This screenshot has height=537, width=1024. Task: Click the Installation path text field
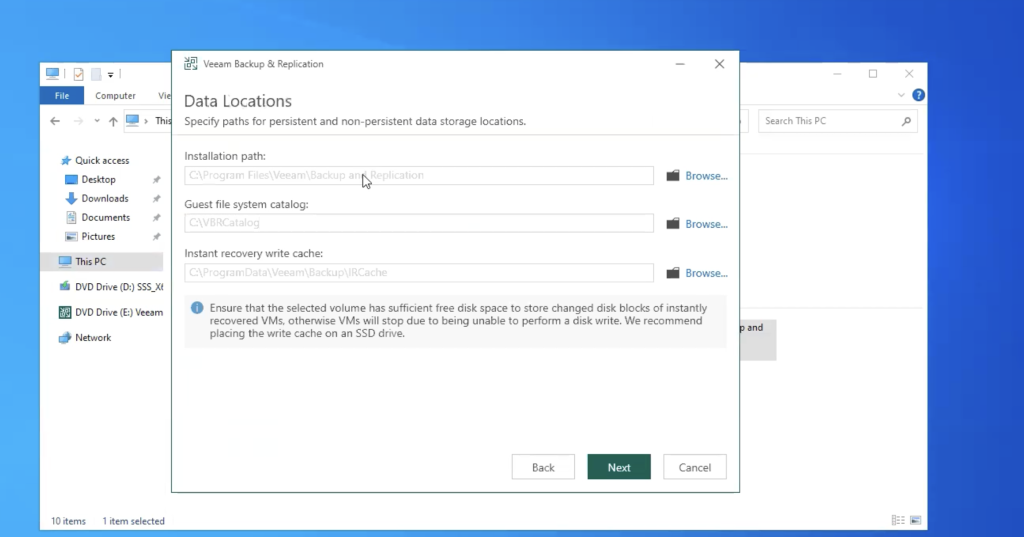419,175
